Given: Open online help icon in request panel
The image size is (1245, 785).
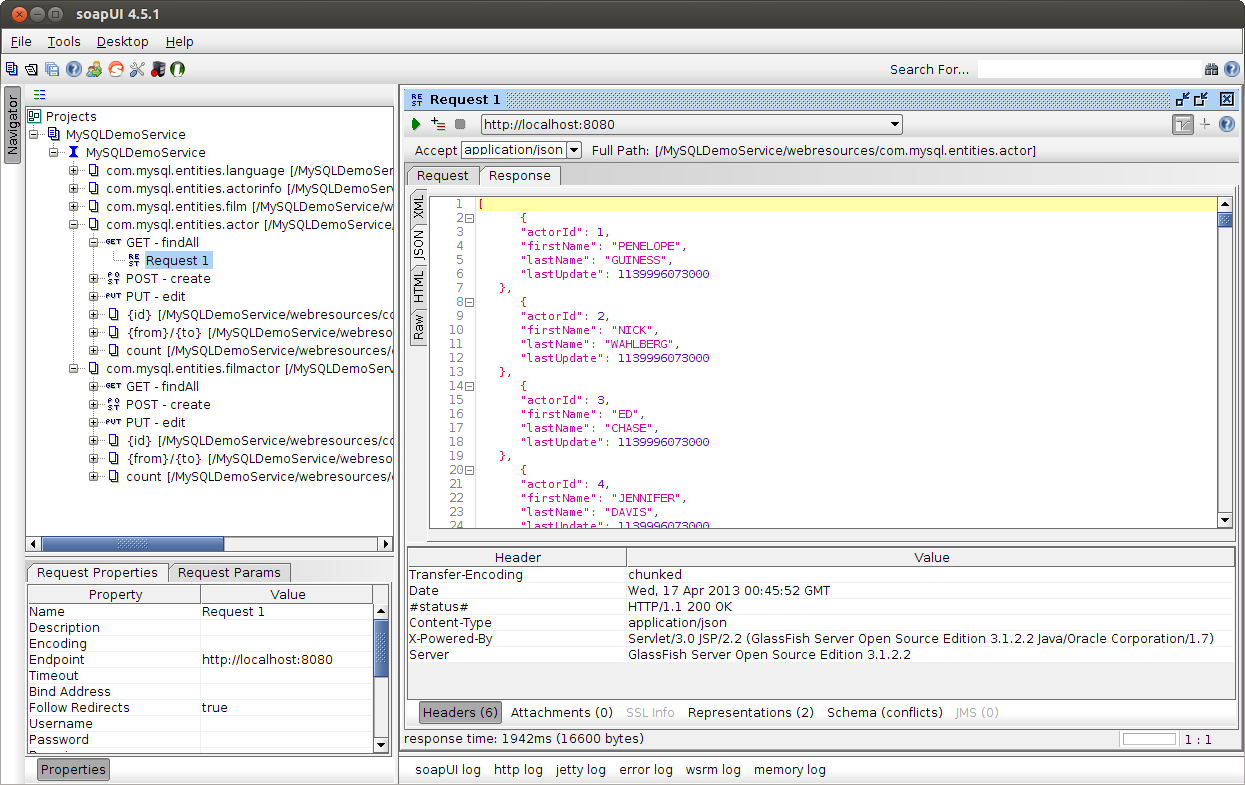Looking at the screenshot, I should [x=1226, y=124].
